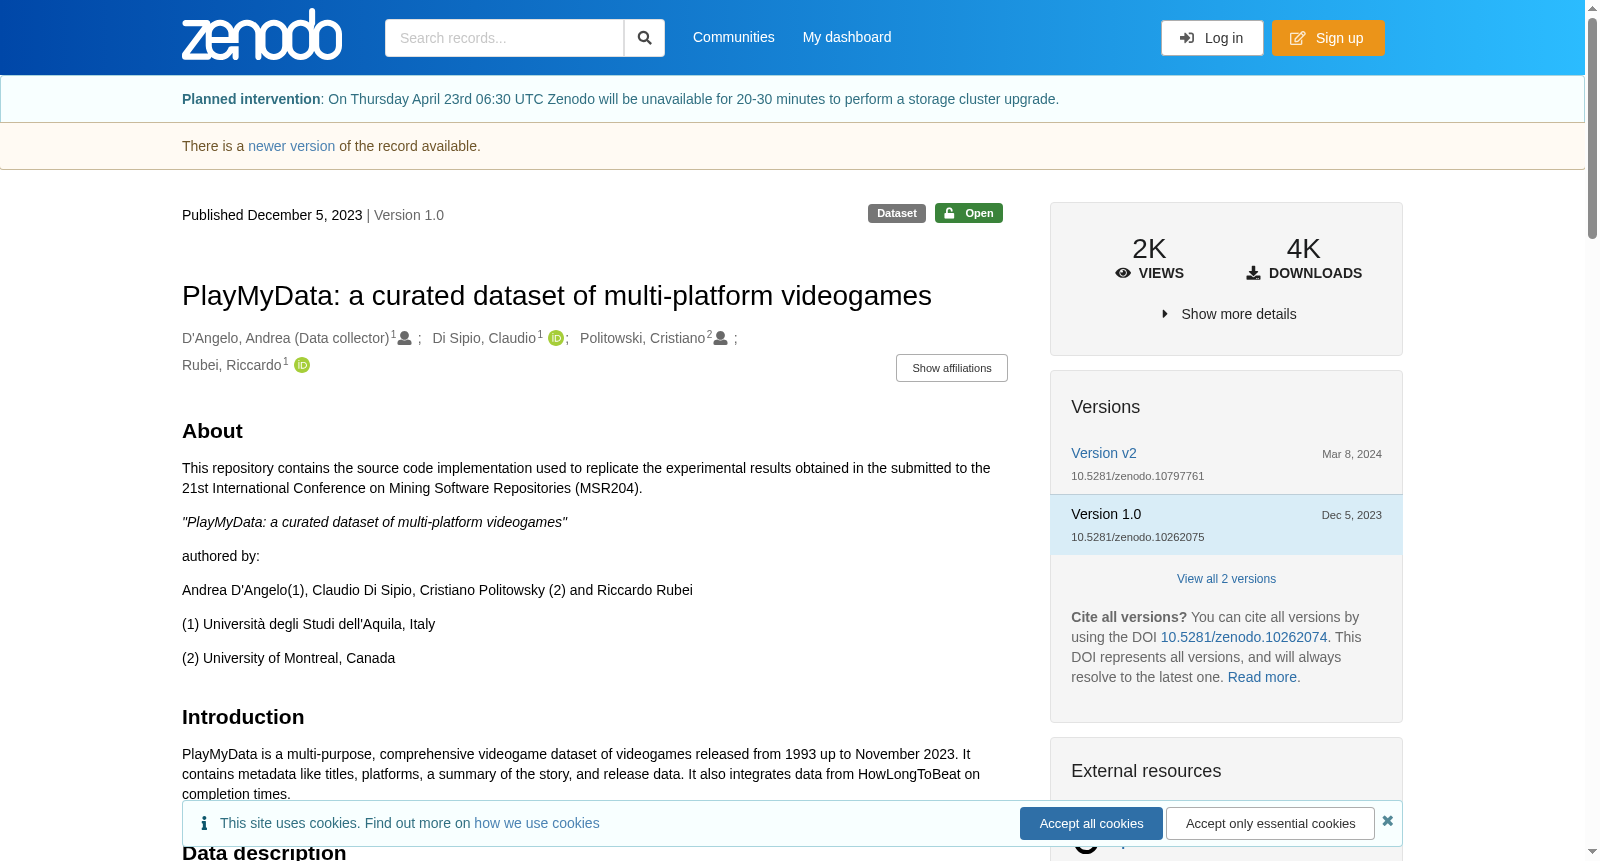Image resolution: width=1600 pixels, height=861 pixels.
Task: Click Rubei, Riccardo author name
Action: tap(232, 365)
